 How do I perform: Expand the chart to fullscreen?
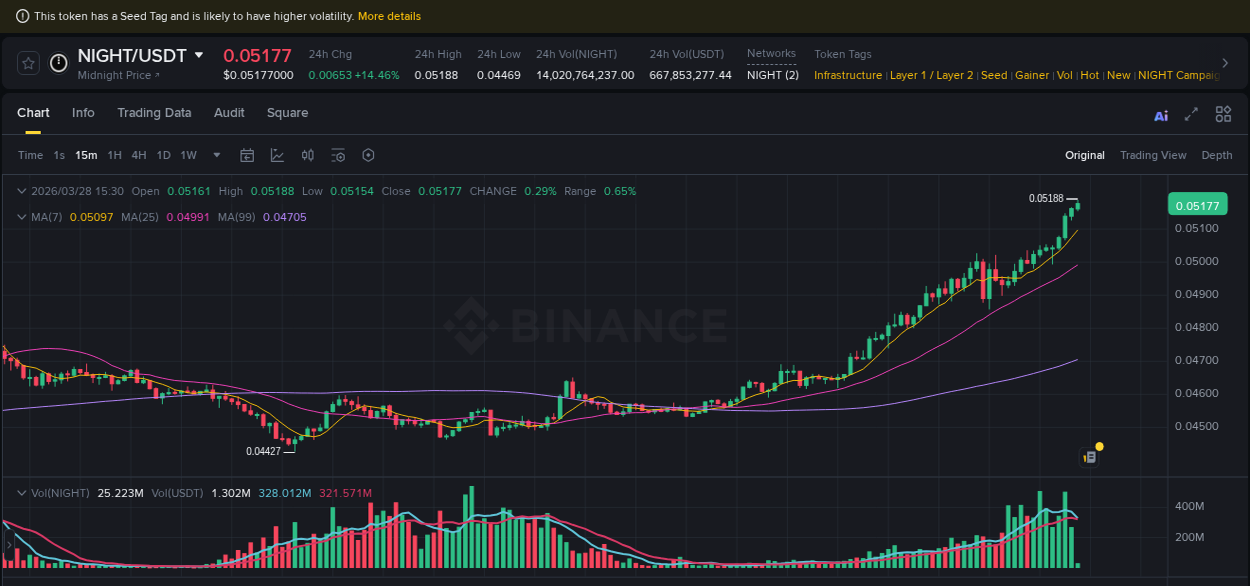click(1191, 114)
